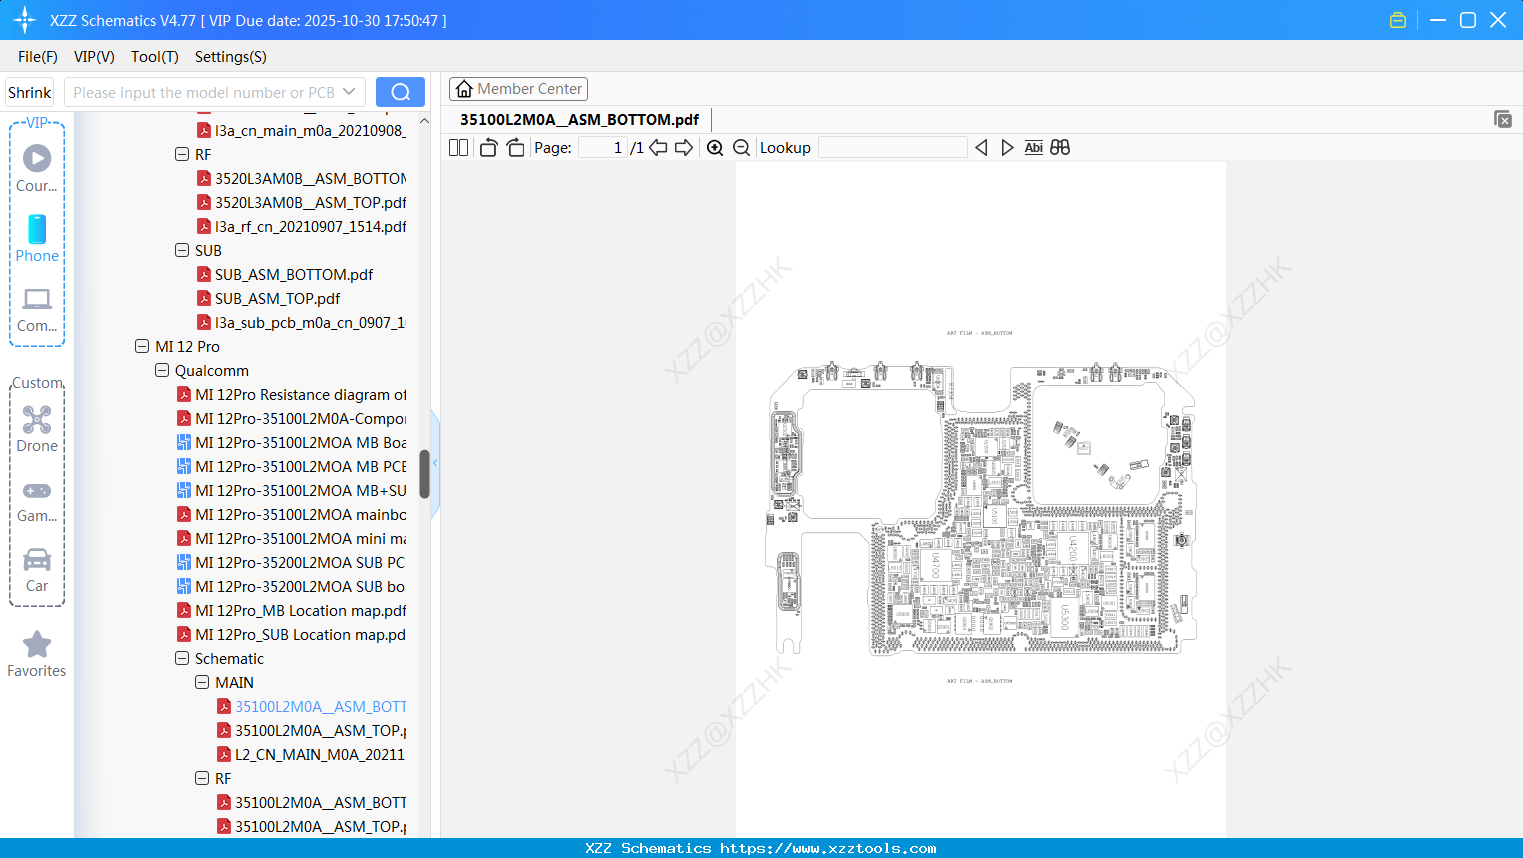Collapse the Qualcomm branch
Viewport: 1523px width, 858px height.
pyautogui.click(x=162, y=370)
